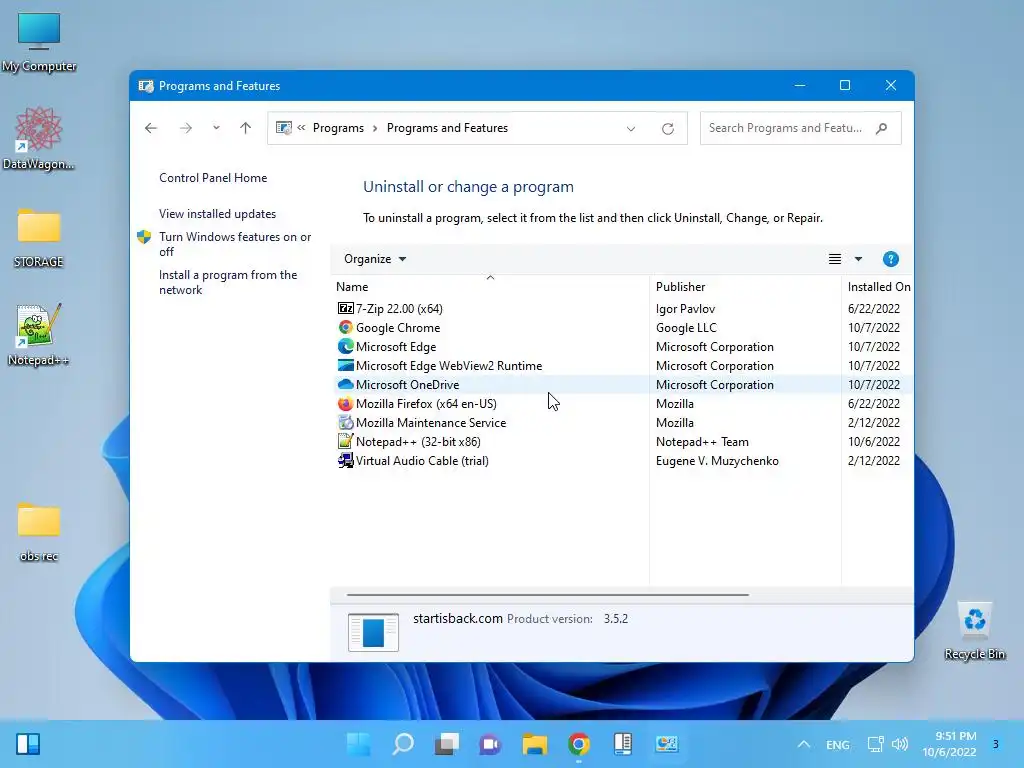This screenshot has width=1024, height=768.
Task: Open Control Panel Home link
Action: click(213, 178)
